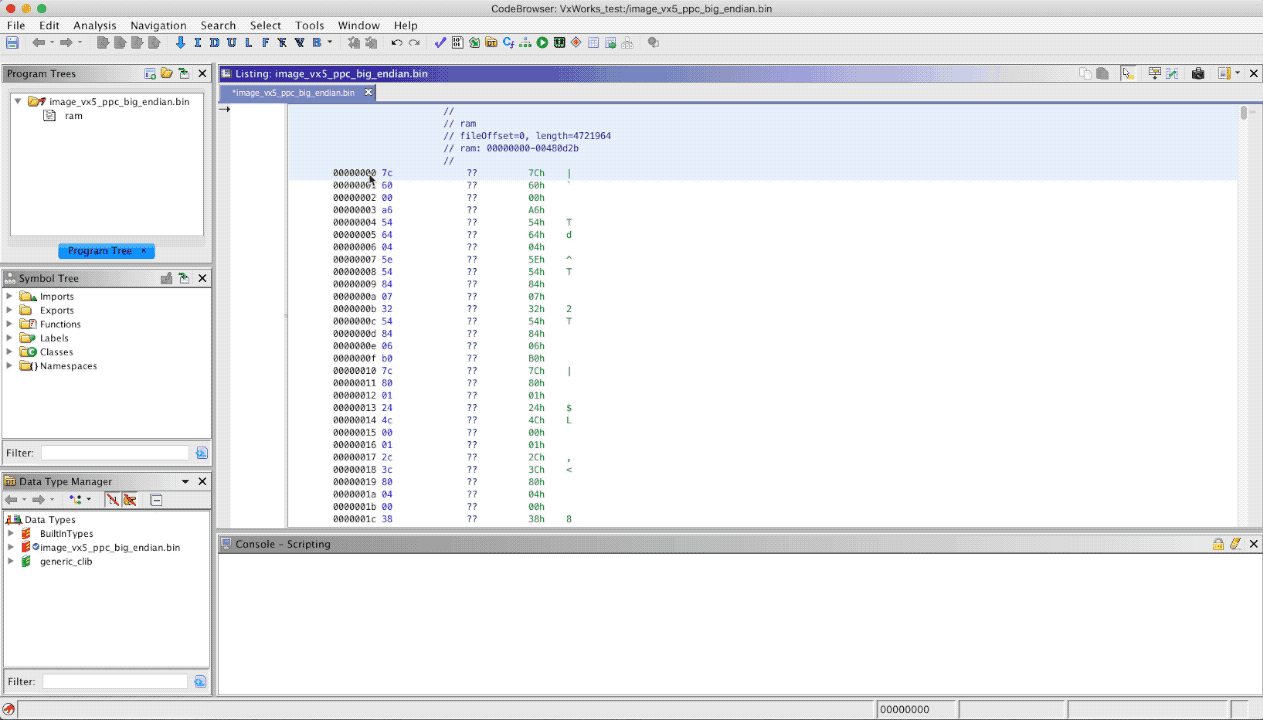
Task: Open the File menu
Action: [x=16, y=25]
